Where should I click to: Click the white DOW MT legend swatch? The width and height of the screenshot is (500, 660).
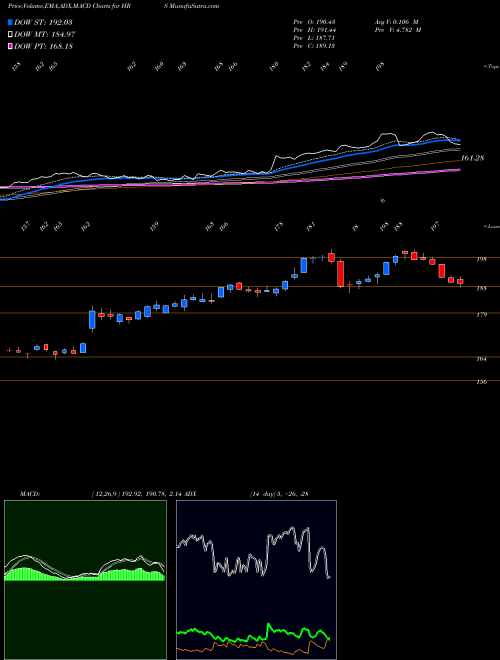pyautogui.click(x=11, y=35)
